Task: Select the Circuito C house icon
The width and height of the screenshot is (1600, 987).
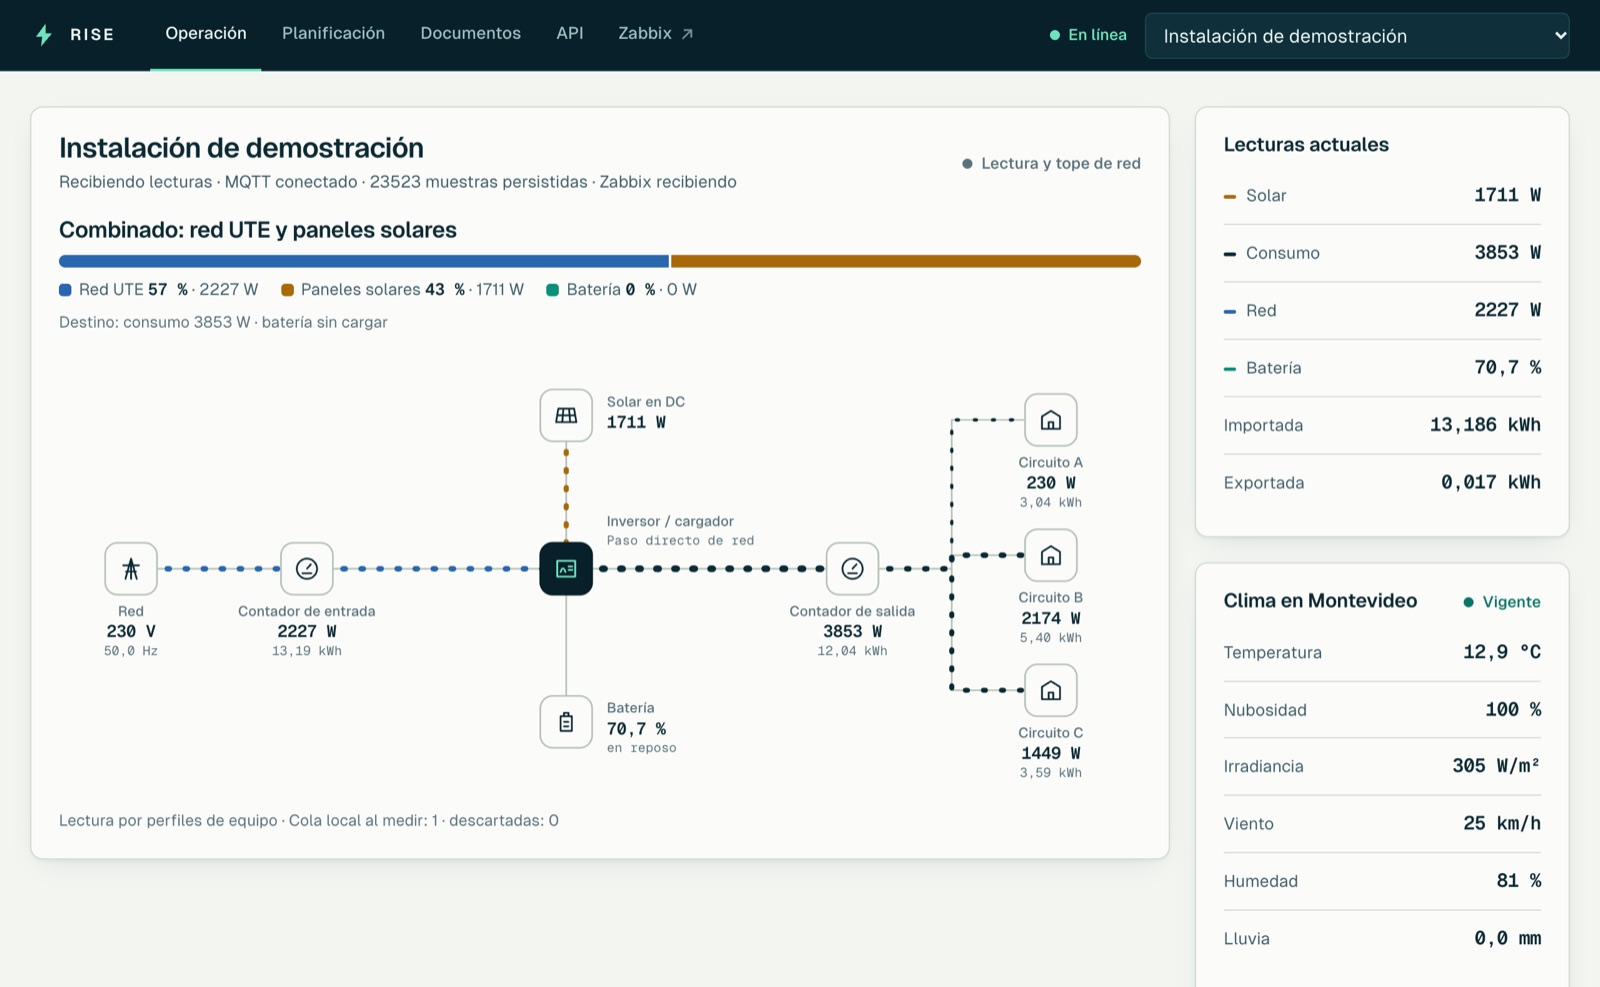Action: 1051,690
